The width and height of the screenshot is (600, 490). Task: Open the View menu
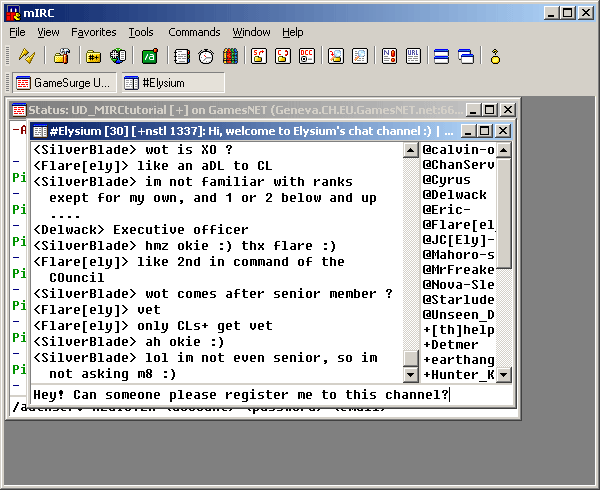tap(48, 32)
